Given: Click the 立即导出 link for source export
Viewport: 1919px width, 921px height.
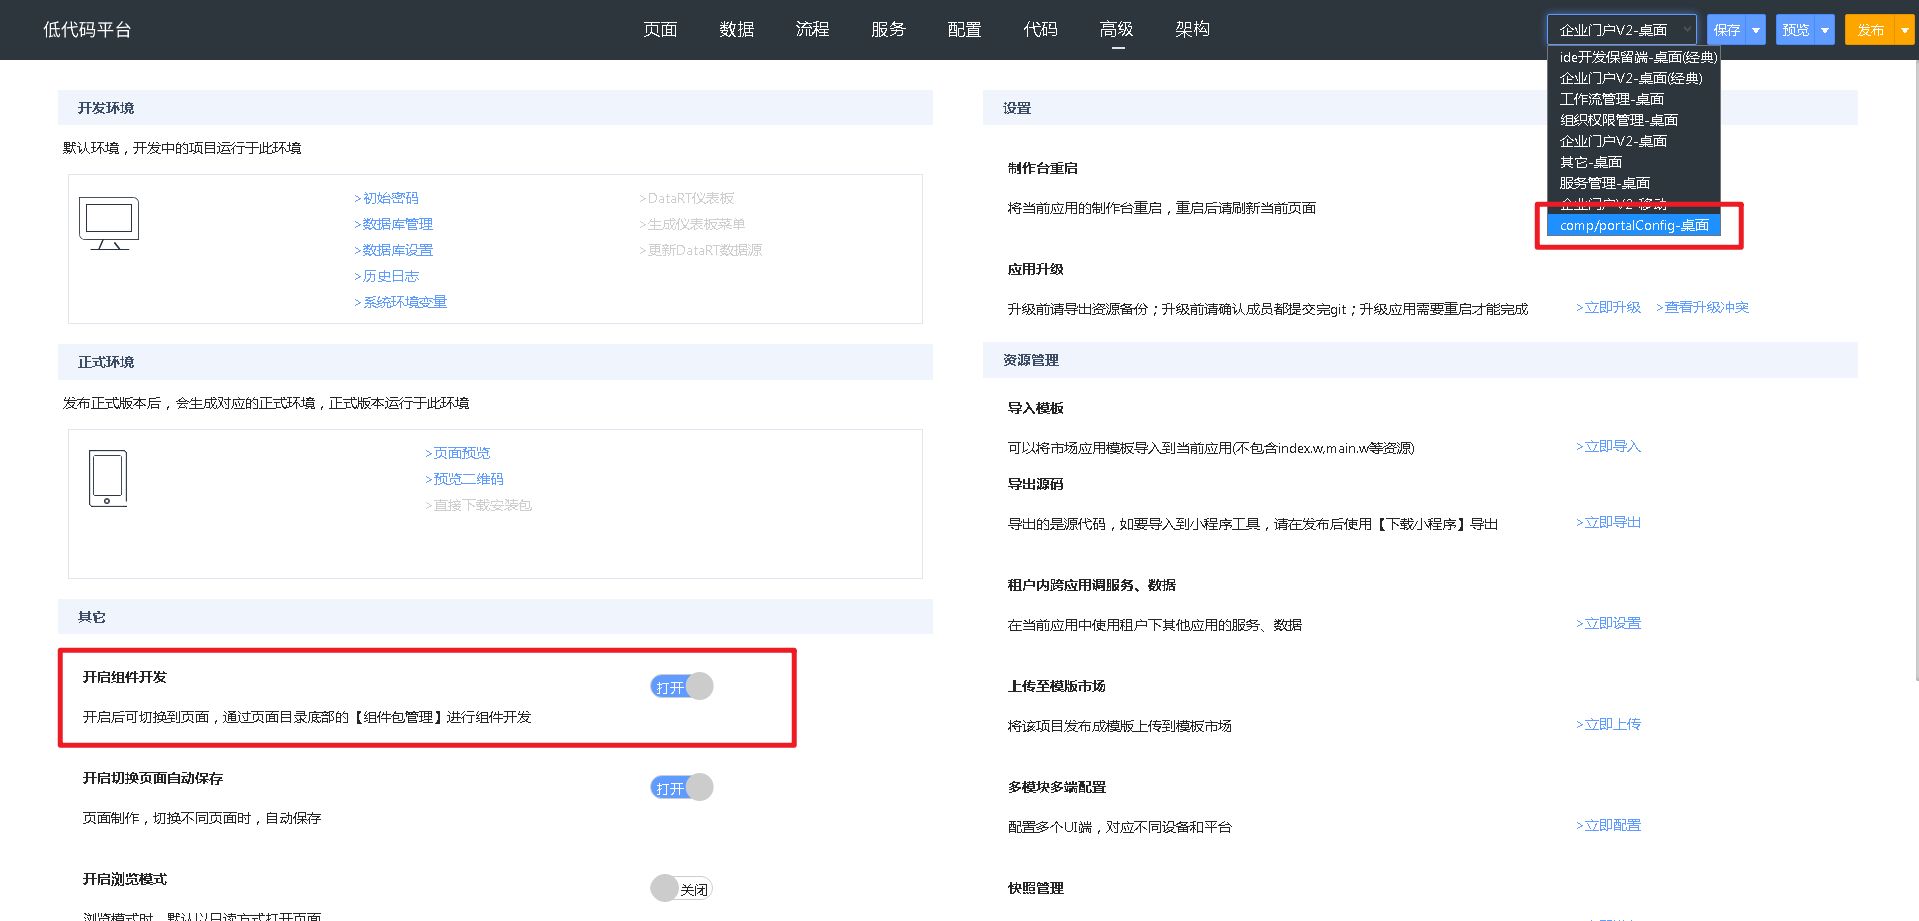Looking at the screenshot, I should pyautogui.click(x=1607, y=521).
